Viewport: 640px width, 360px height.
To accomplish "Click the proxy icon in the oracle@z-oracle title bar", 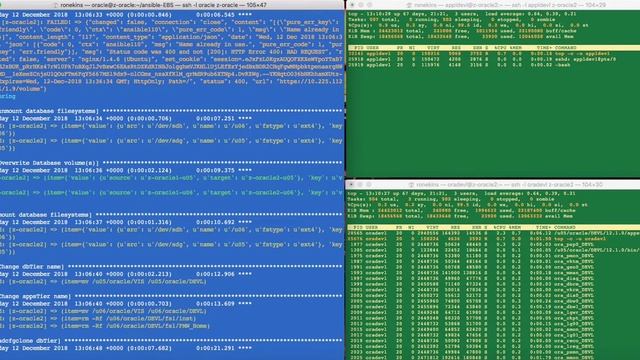I will pos(56,5).
